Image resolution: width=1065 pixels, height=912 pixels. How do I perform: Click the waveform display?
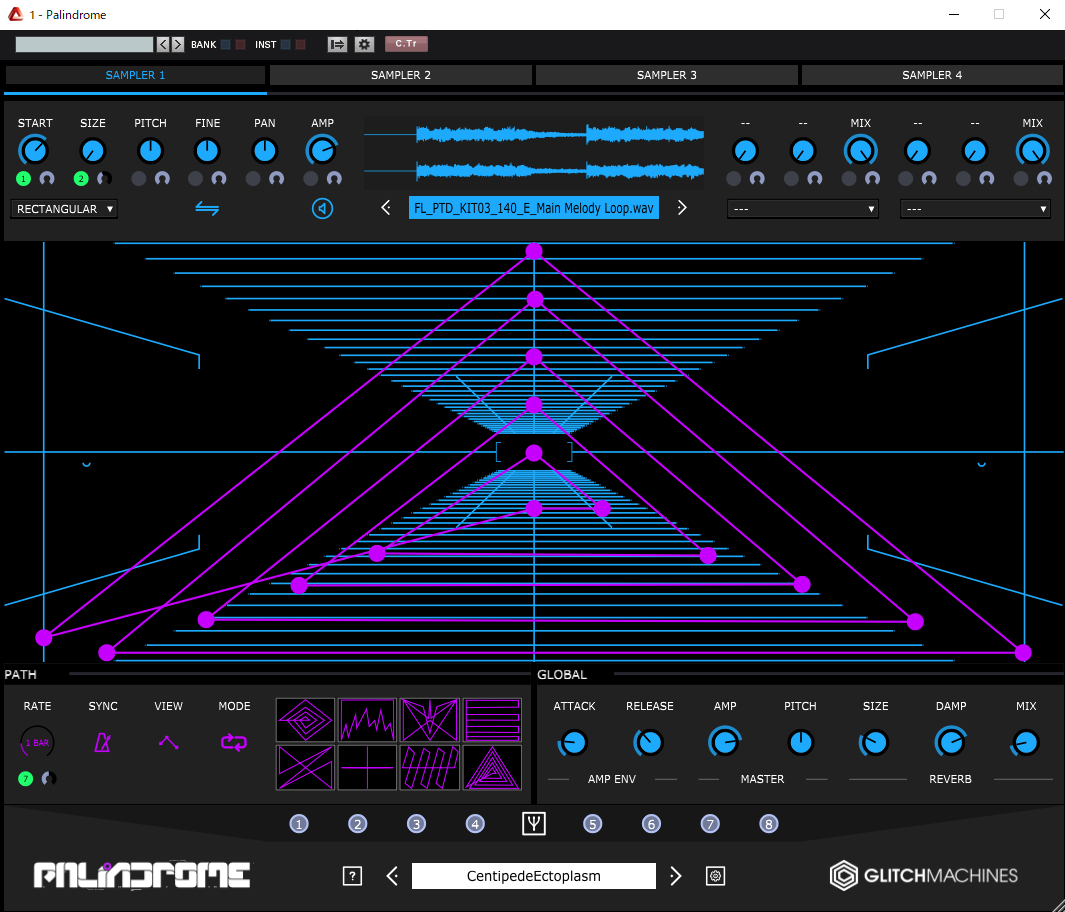[534, 152]
